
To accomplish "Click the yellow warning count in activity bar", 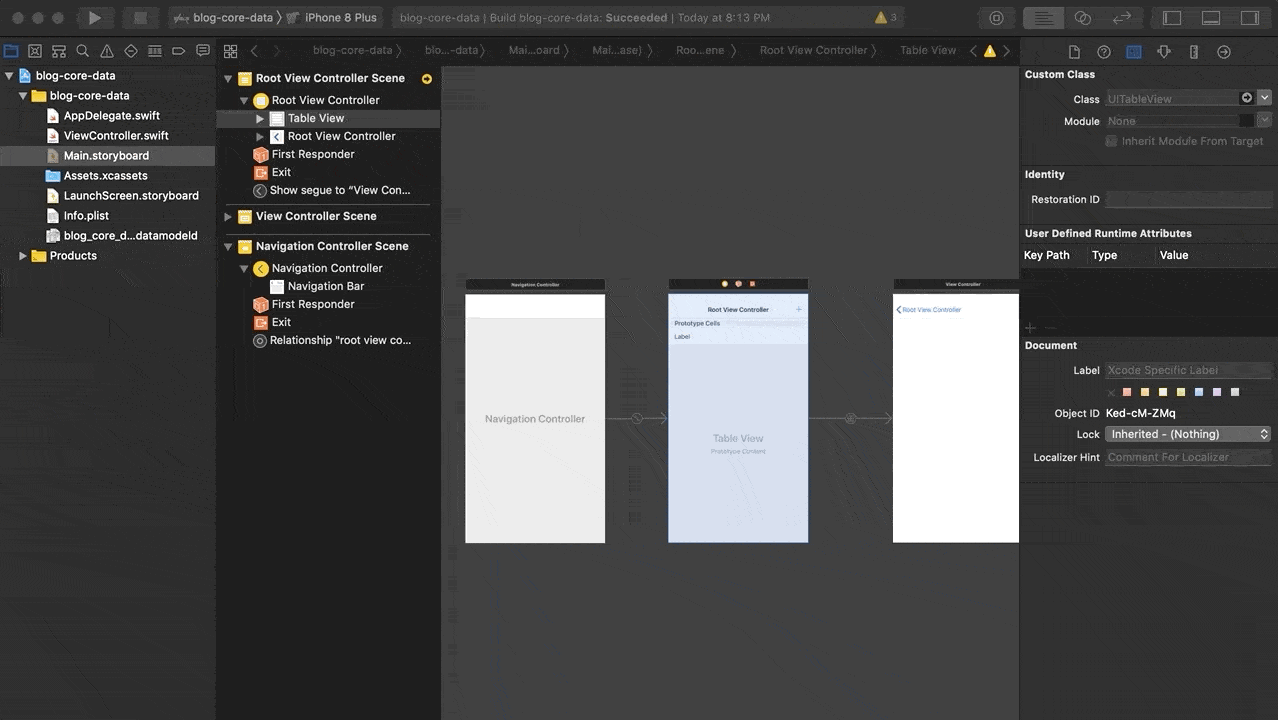I will [x=886, y=18].
